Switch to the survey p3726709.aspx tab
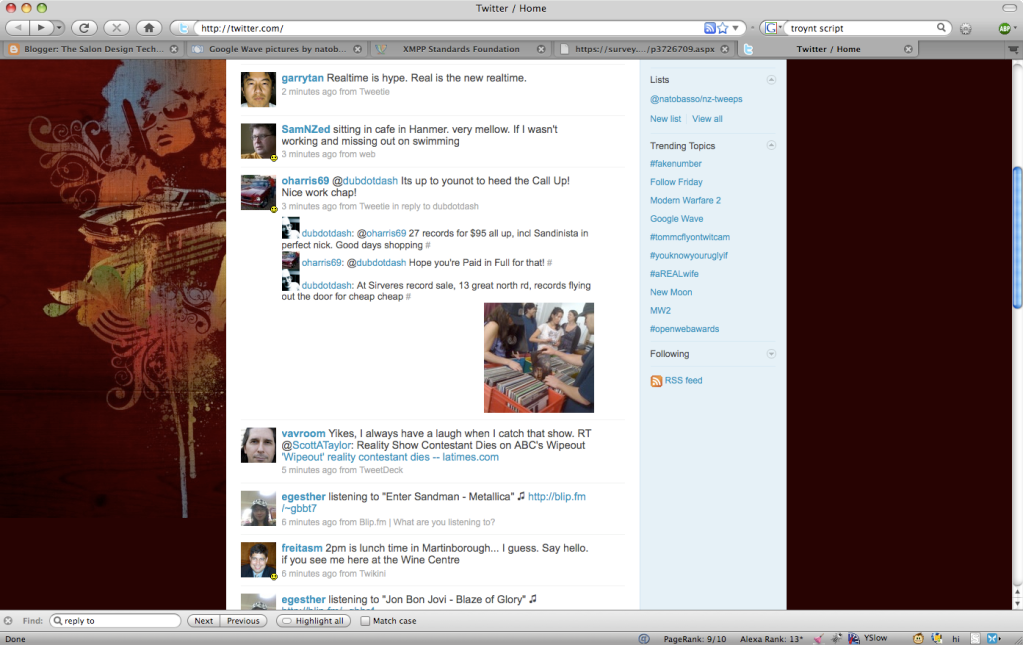This screenshot has height=645, width=1023. (644, 49)
